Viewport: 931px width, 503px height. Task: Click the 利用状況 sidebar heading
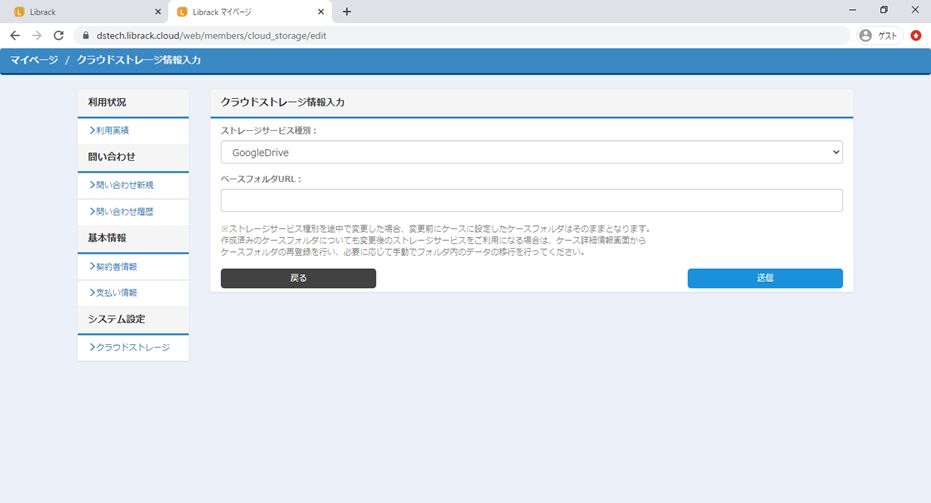[x=107, y=102]
